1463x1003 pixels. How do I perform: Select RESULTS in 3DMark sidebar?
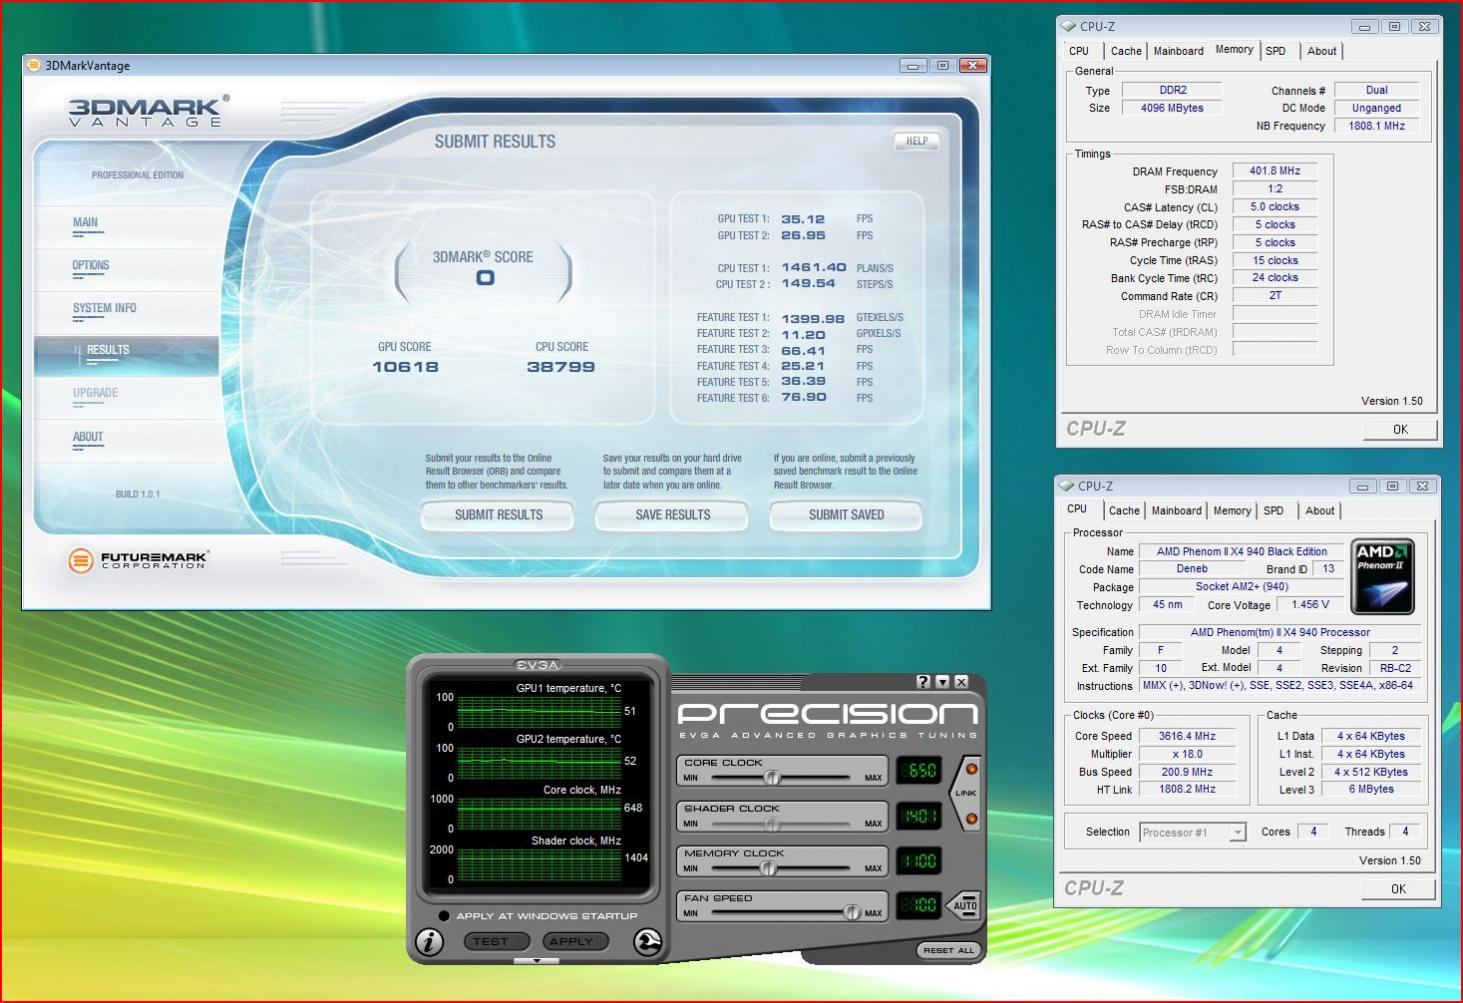click(x=126, y=355)
